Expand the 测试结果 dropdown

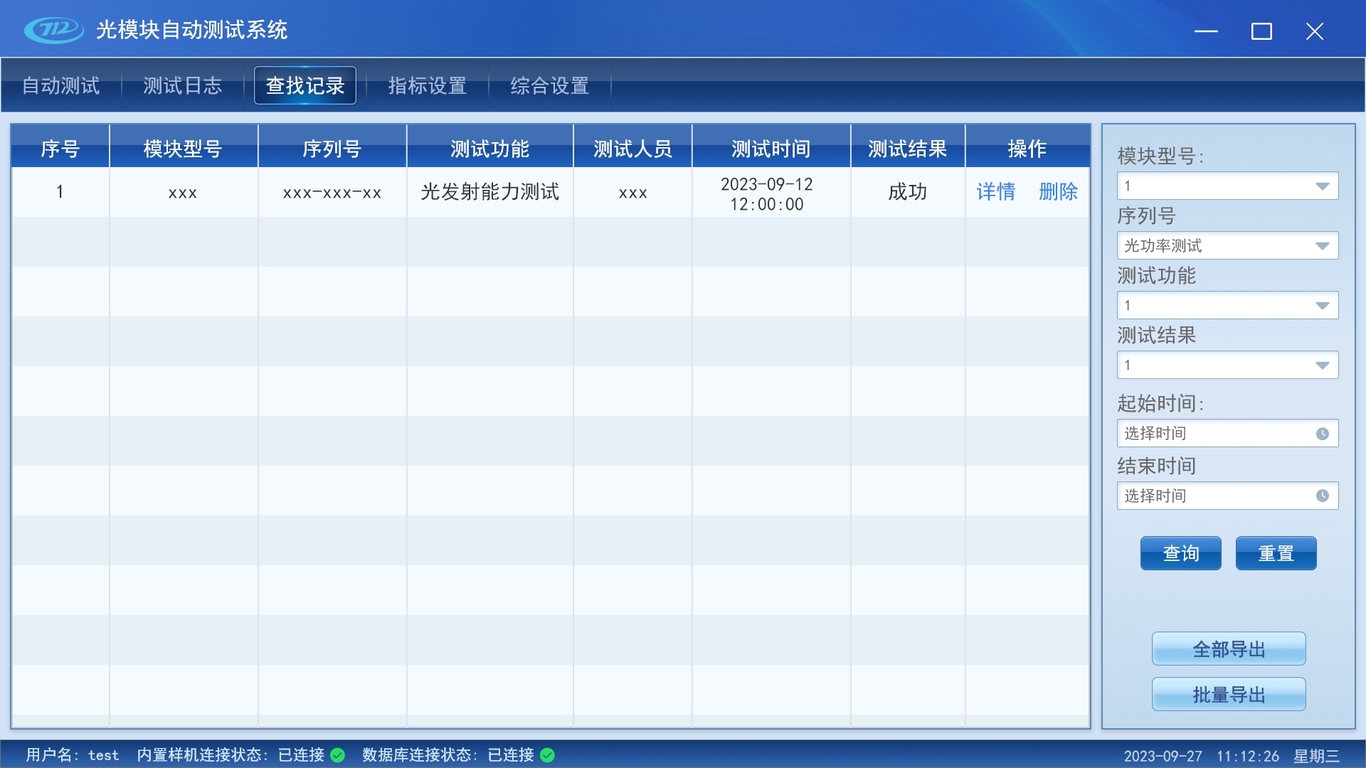tap(1227, 365)
